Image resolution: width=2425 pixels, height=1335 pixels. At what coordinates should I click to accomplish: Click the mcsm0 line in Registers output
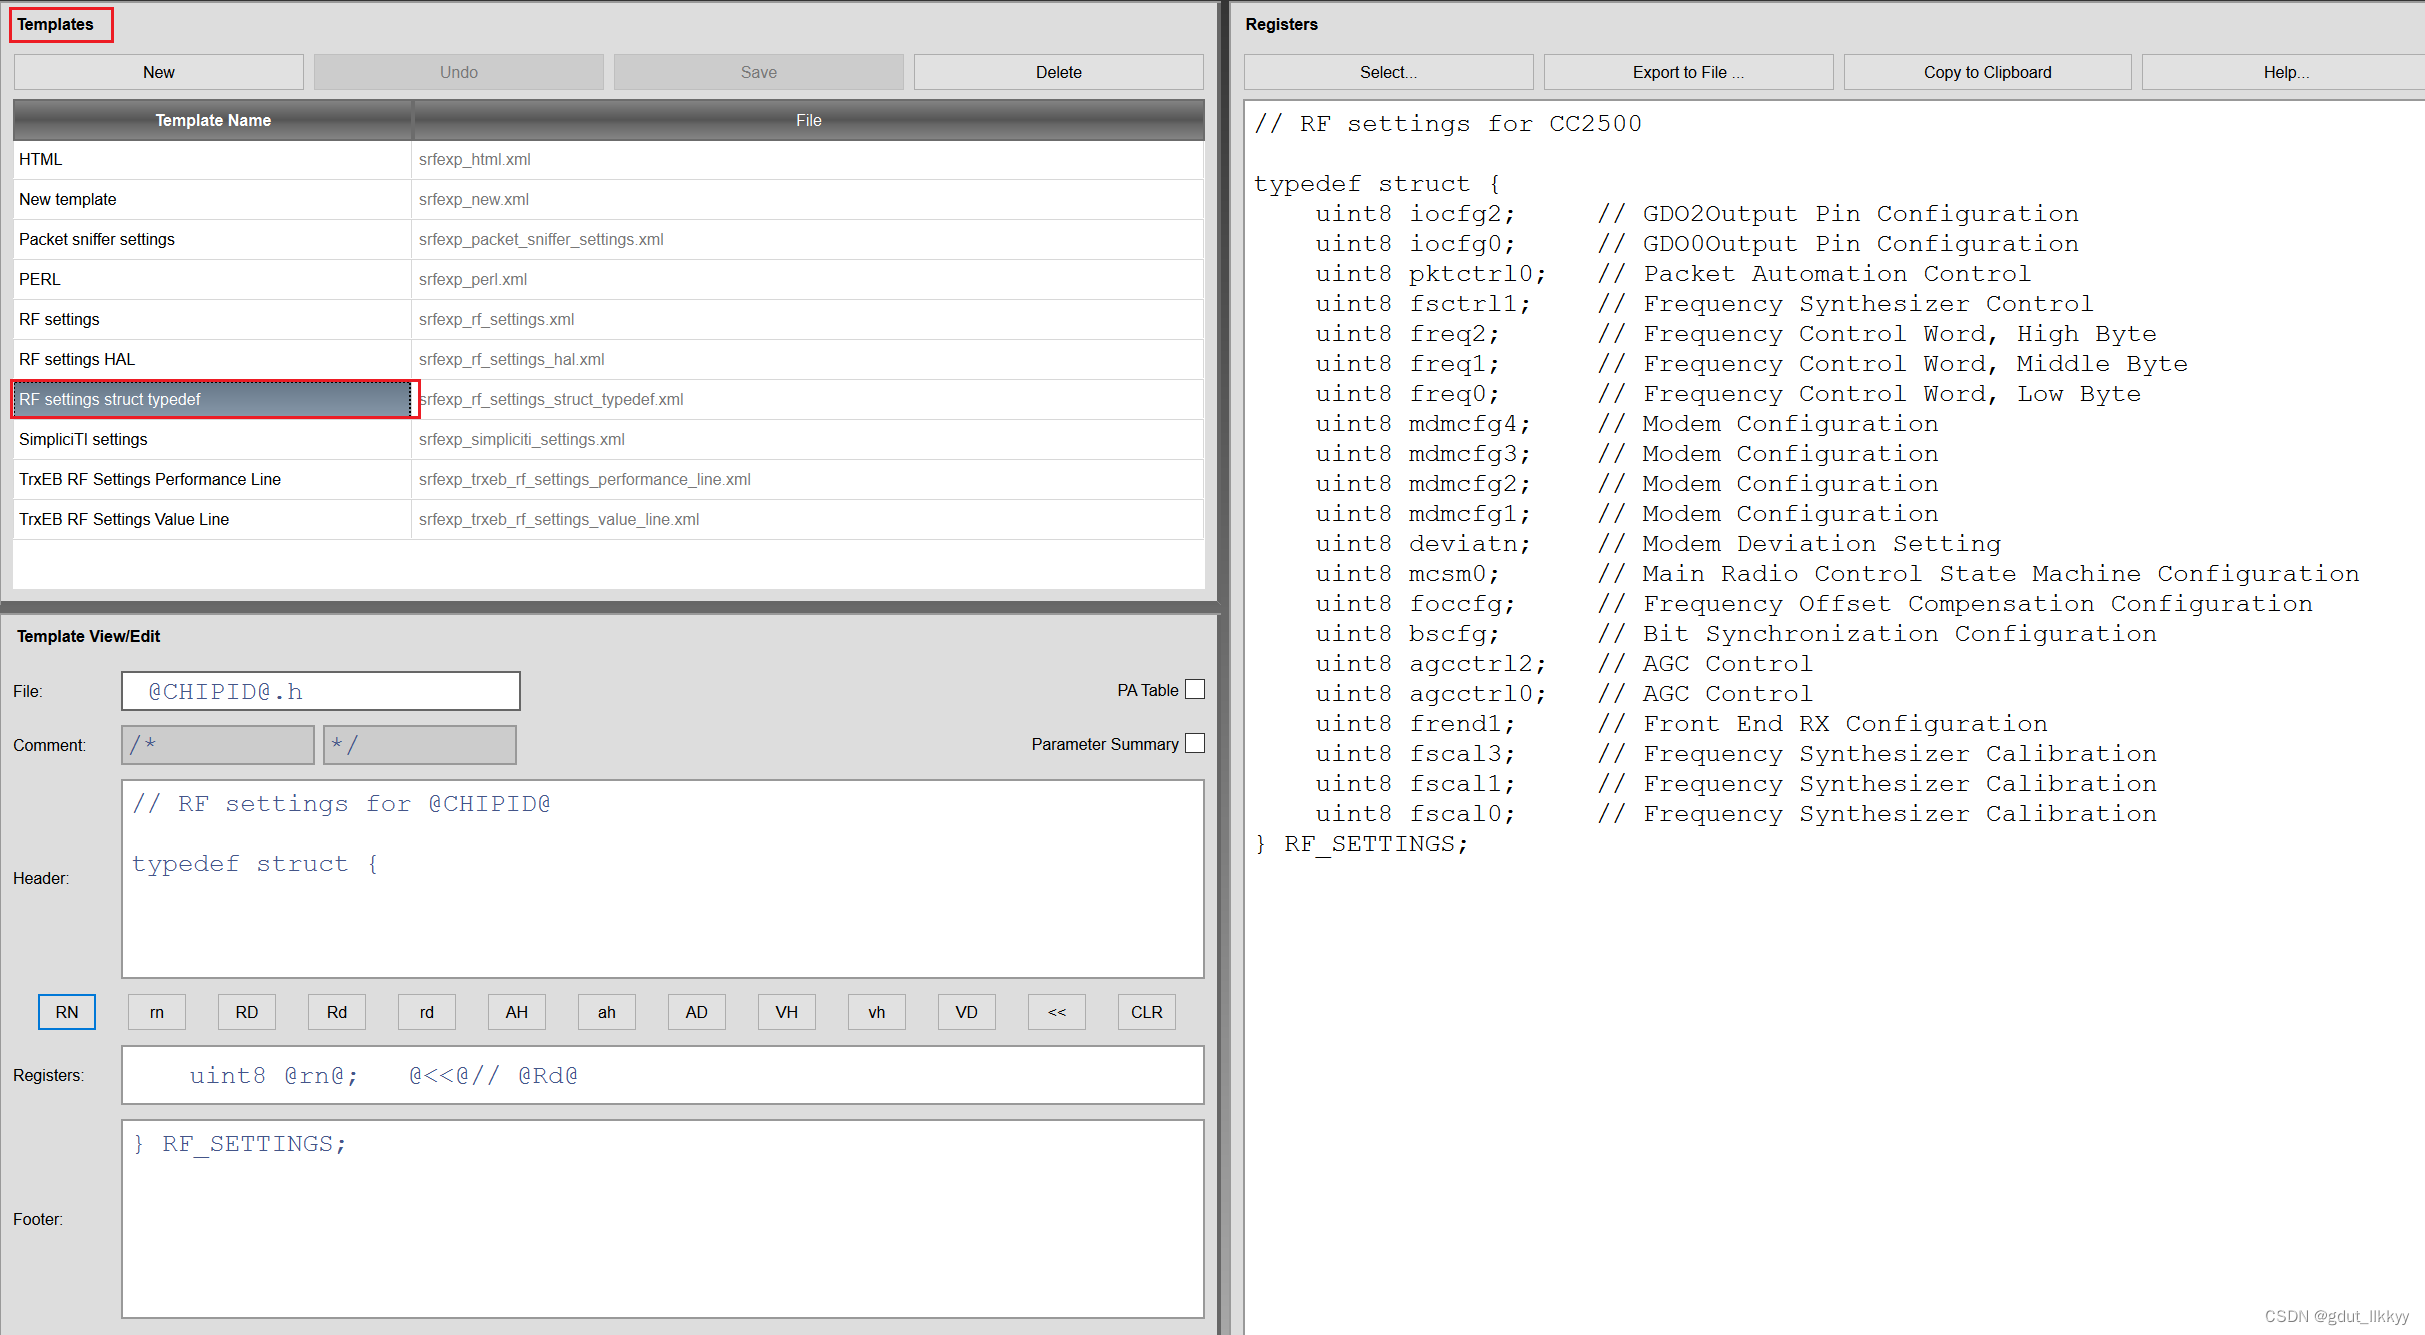(1837, 574)
